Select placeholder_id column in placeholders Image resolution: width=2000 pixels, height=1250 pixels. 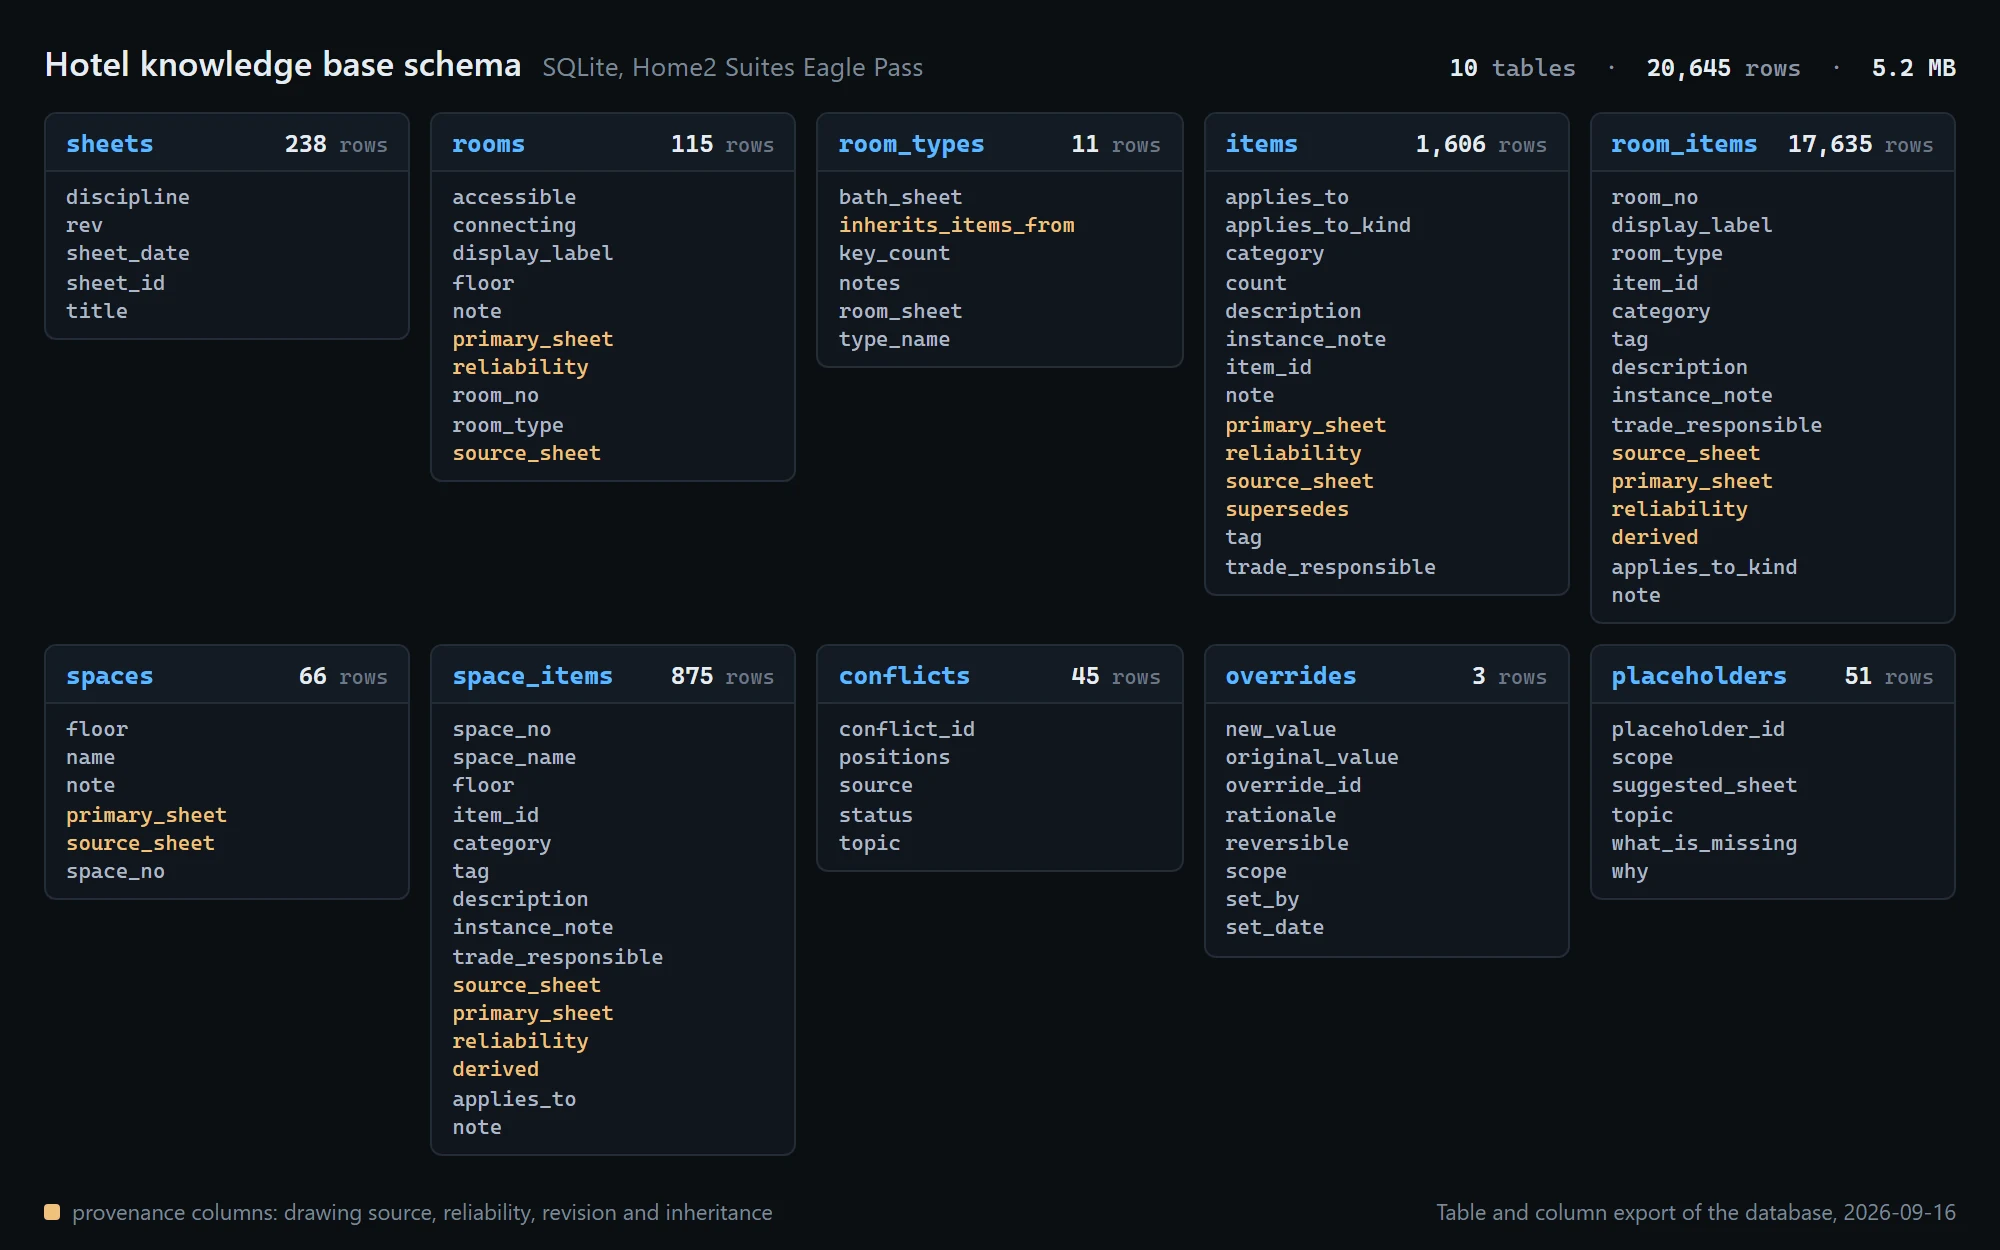[1697, 729]
